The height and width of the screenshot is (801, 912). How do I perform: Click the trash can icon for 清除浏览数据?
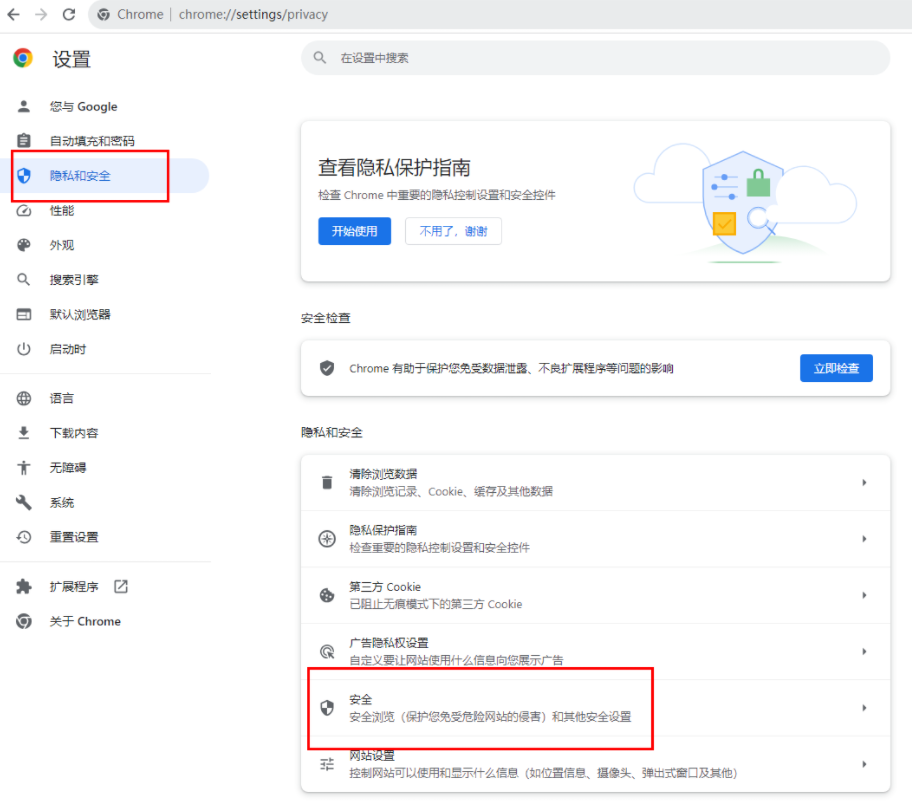[x=327, y=482]
